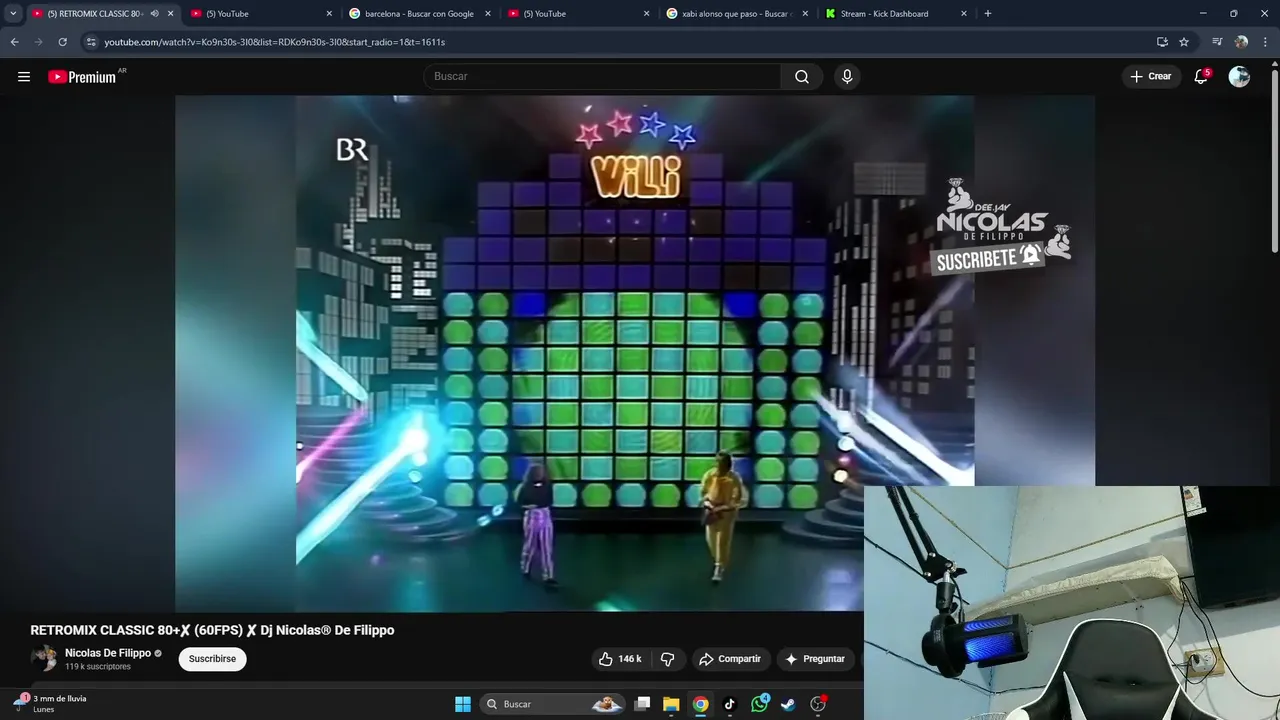Open YouTube notifications bell
The width and height of the screenshot is (1280, 720).
[1201, 77]
